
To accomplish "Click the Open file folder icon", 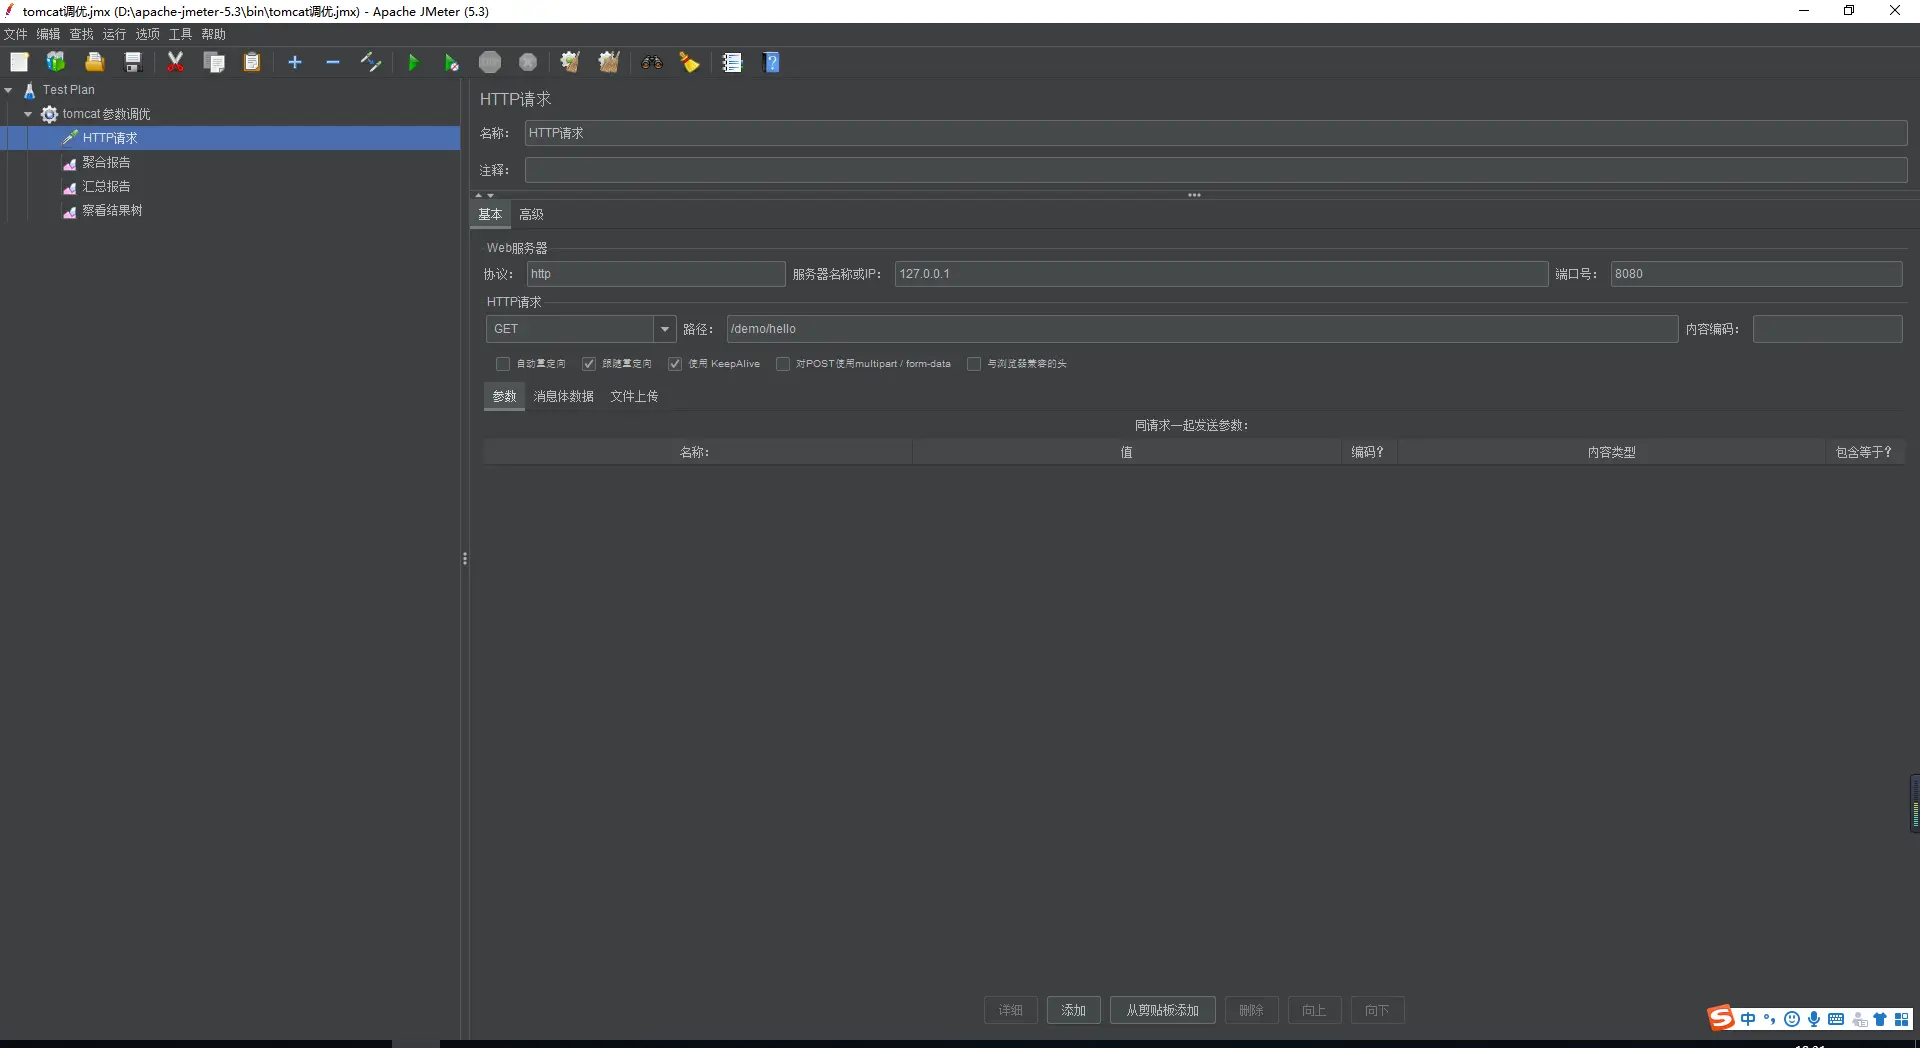I will click(94, 62).
